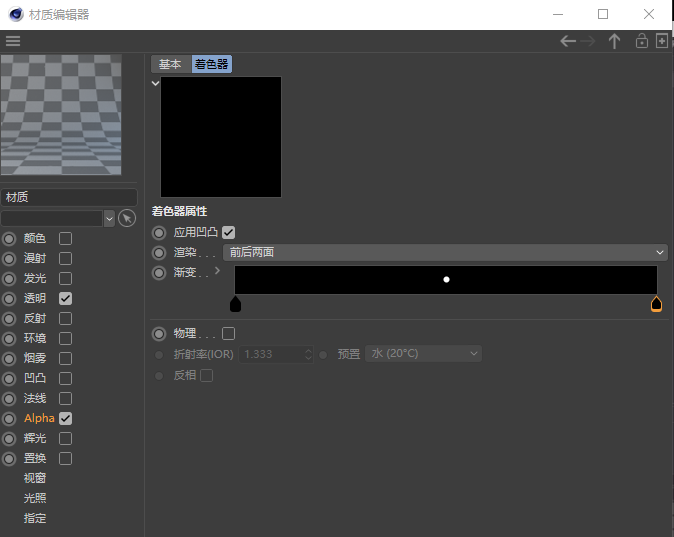The width and height of the screenshot is (674, 537).
Task: Enable the 物理 checkbox
Action: coord(228,333)
